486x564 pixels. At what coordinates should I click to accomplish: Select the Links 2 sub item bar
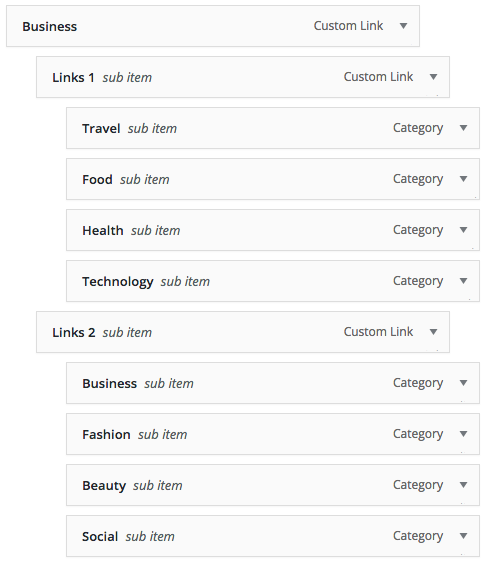[243, 332]
